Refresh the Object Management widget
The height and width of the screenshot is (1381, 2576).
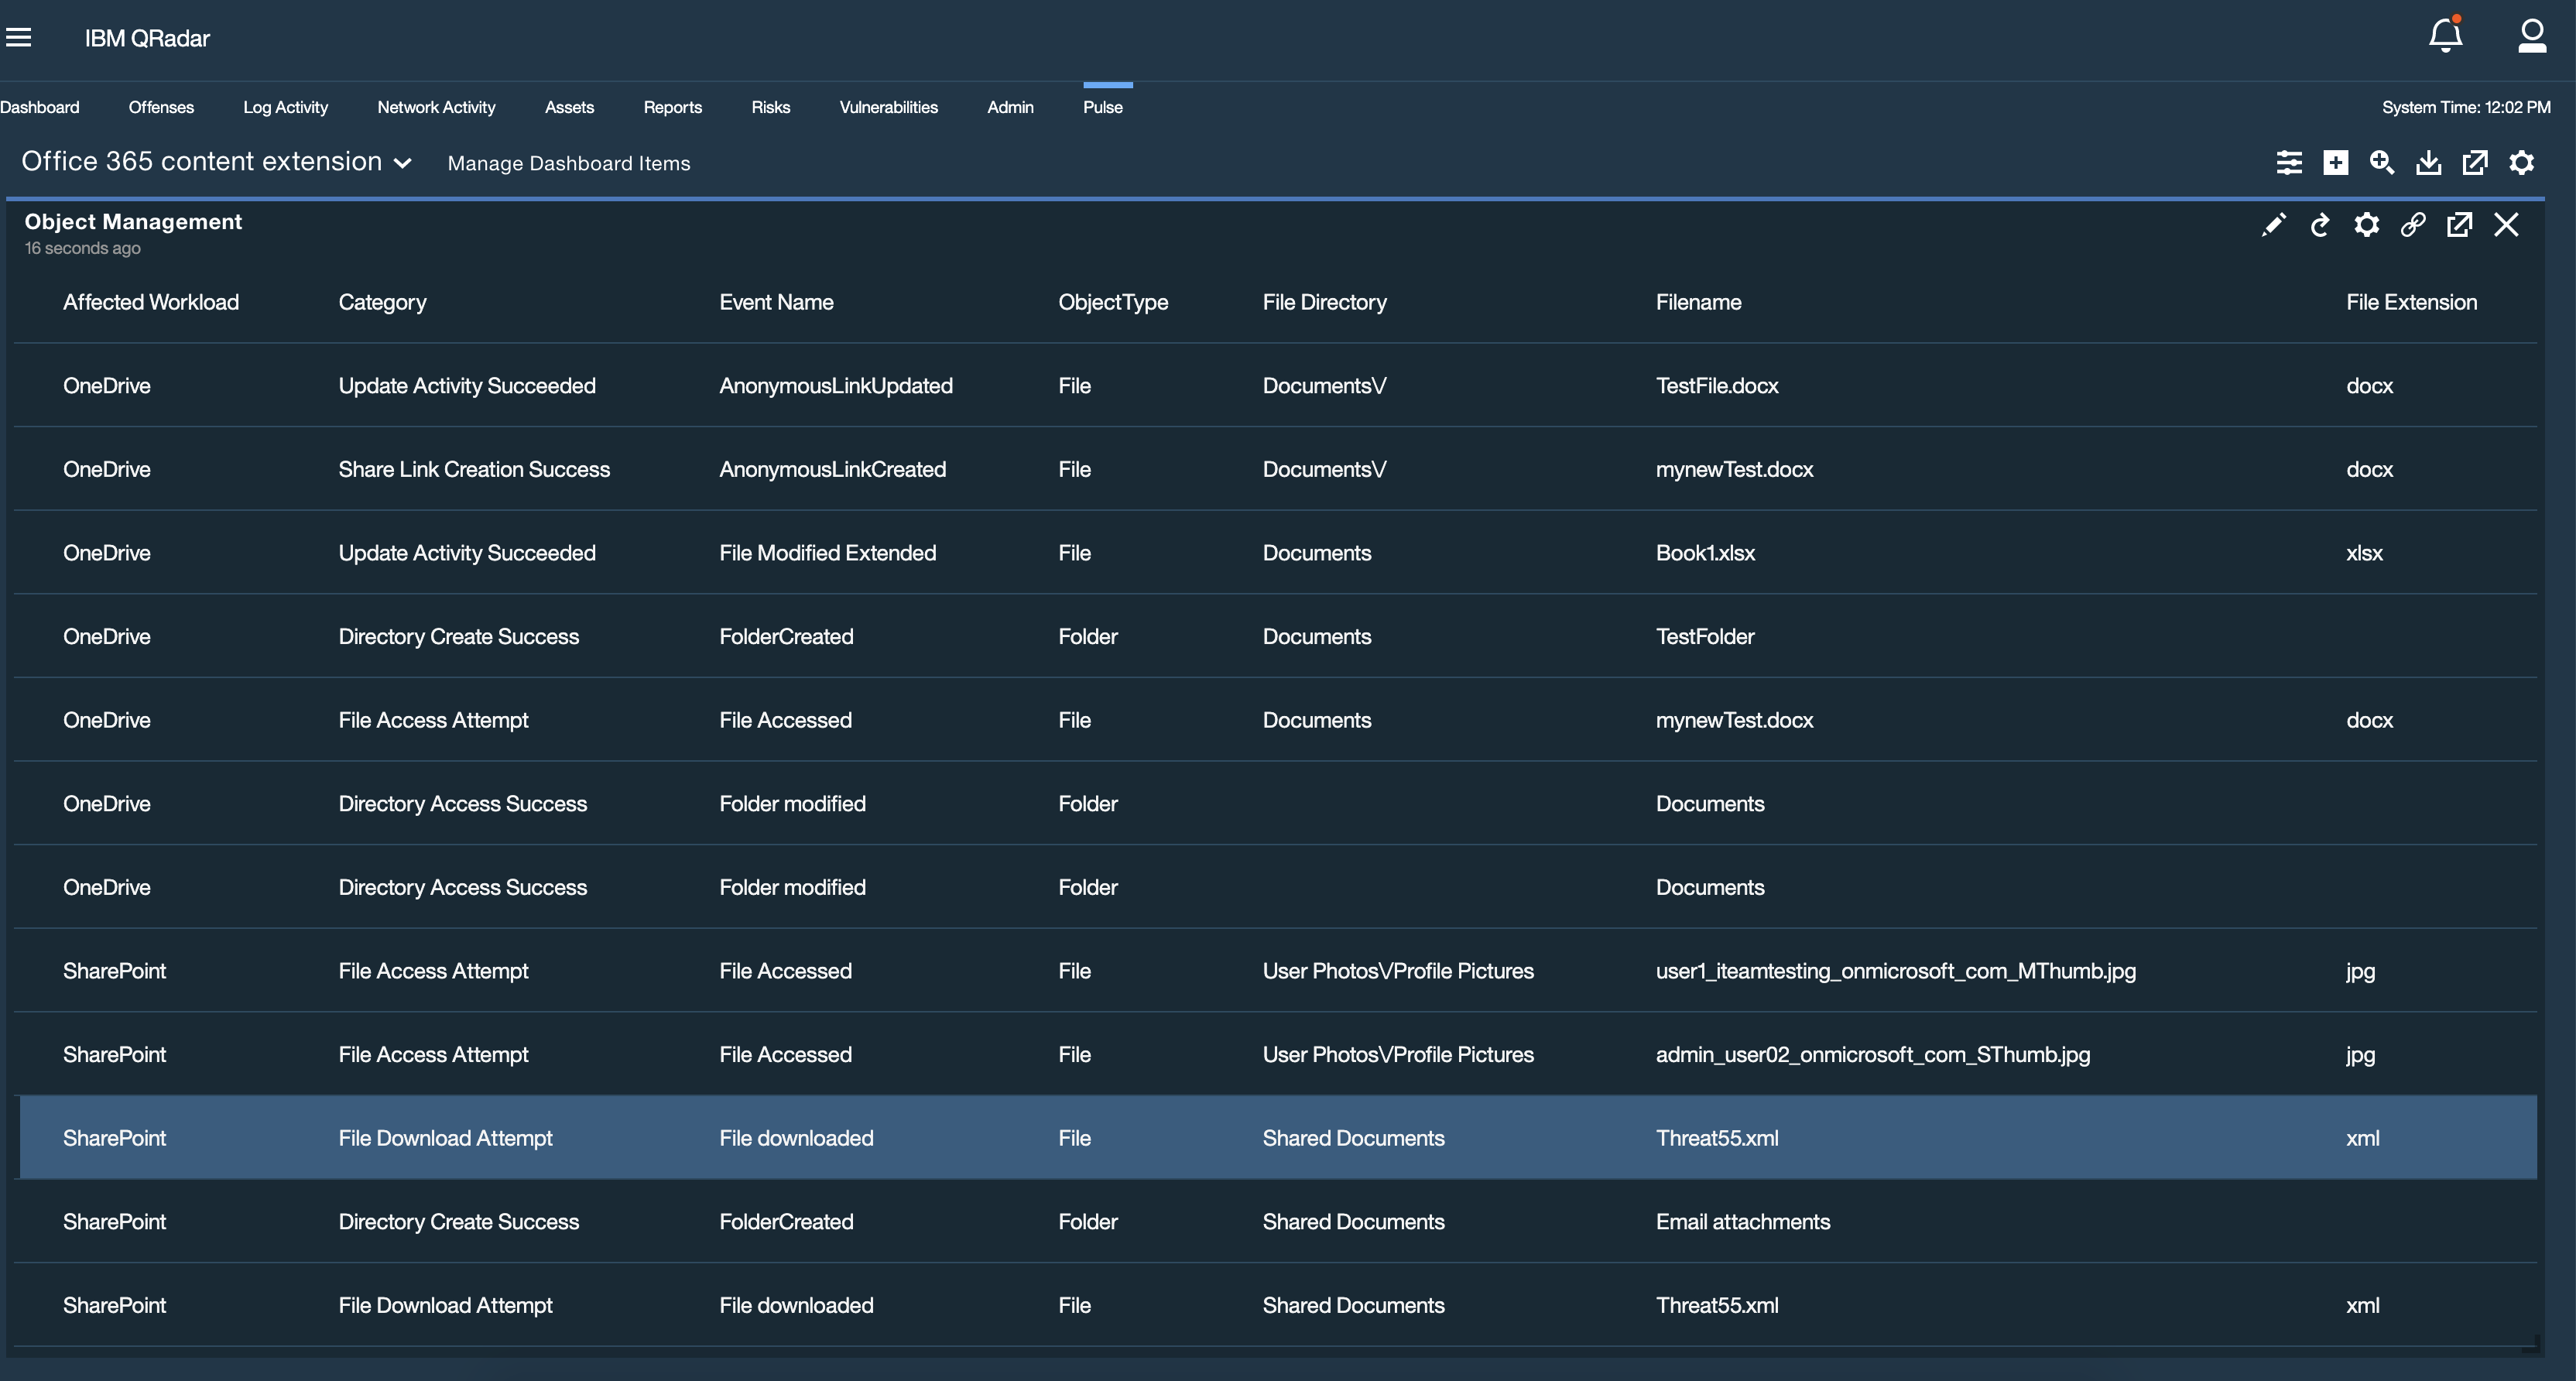[x=2320, y=225]
